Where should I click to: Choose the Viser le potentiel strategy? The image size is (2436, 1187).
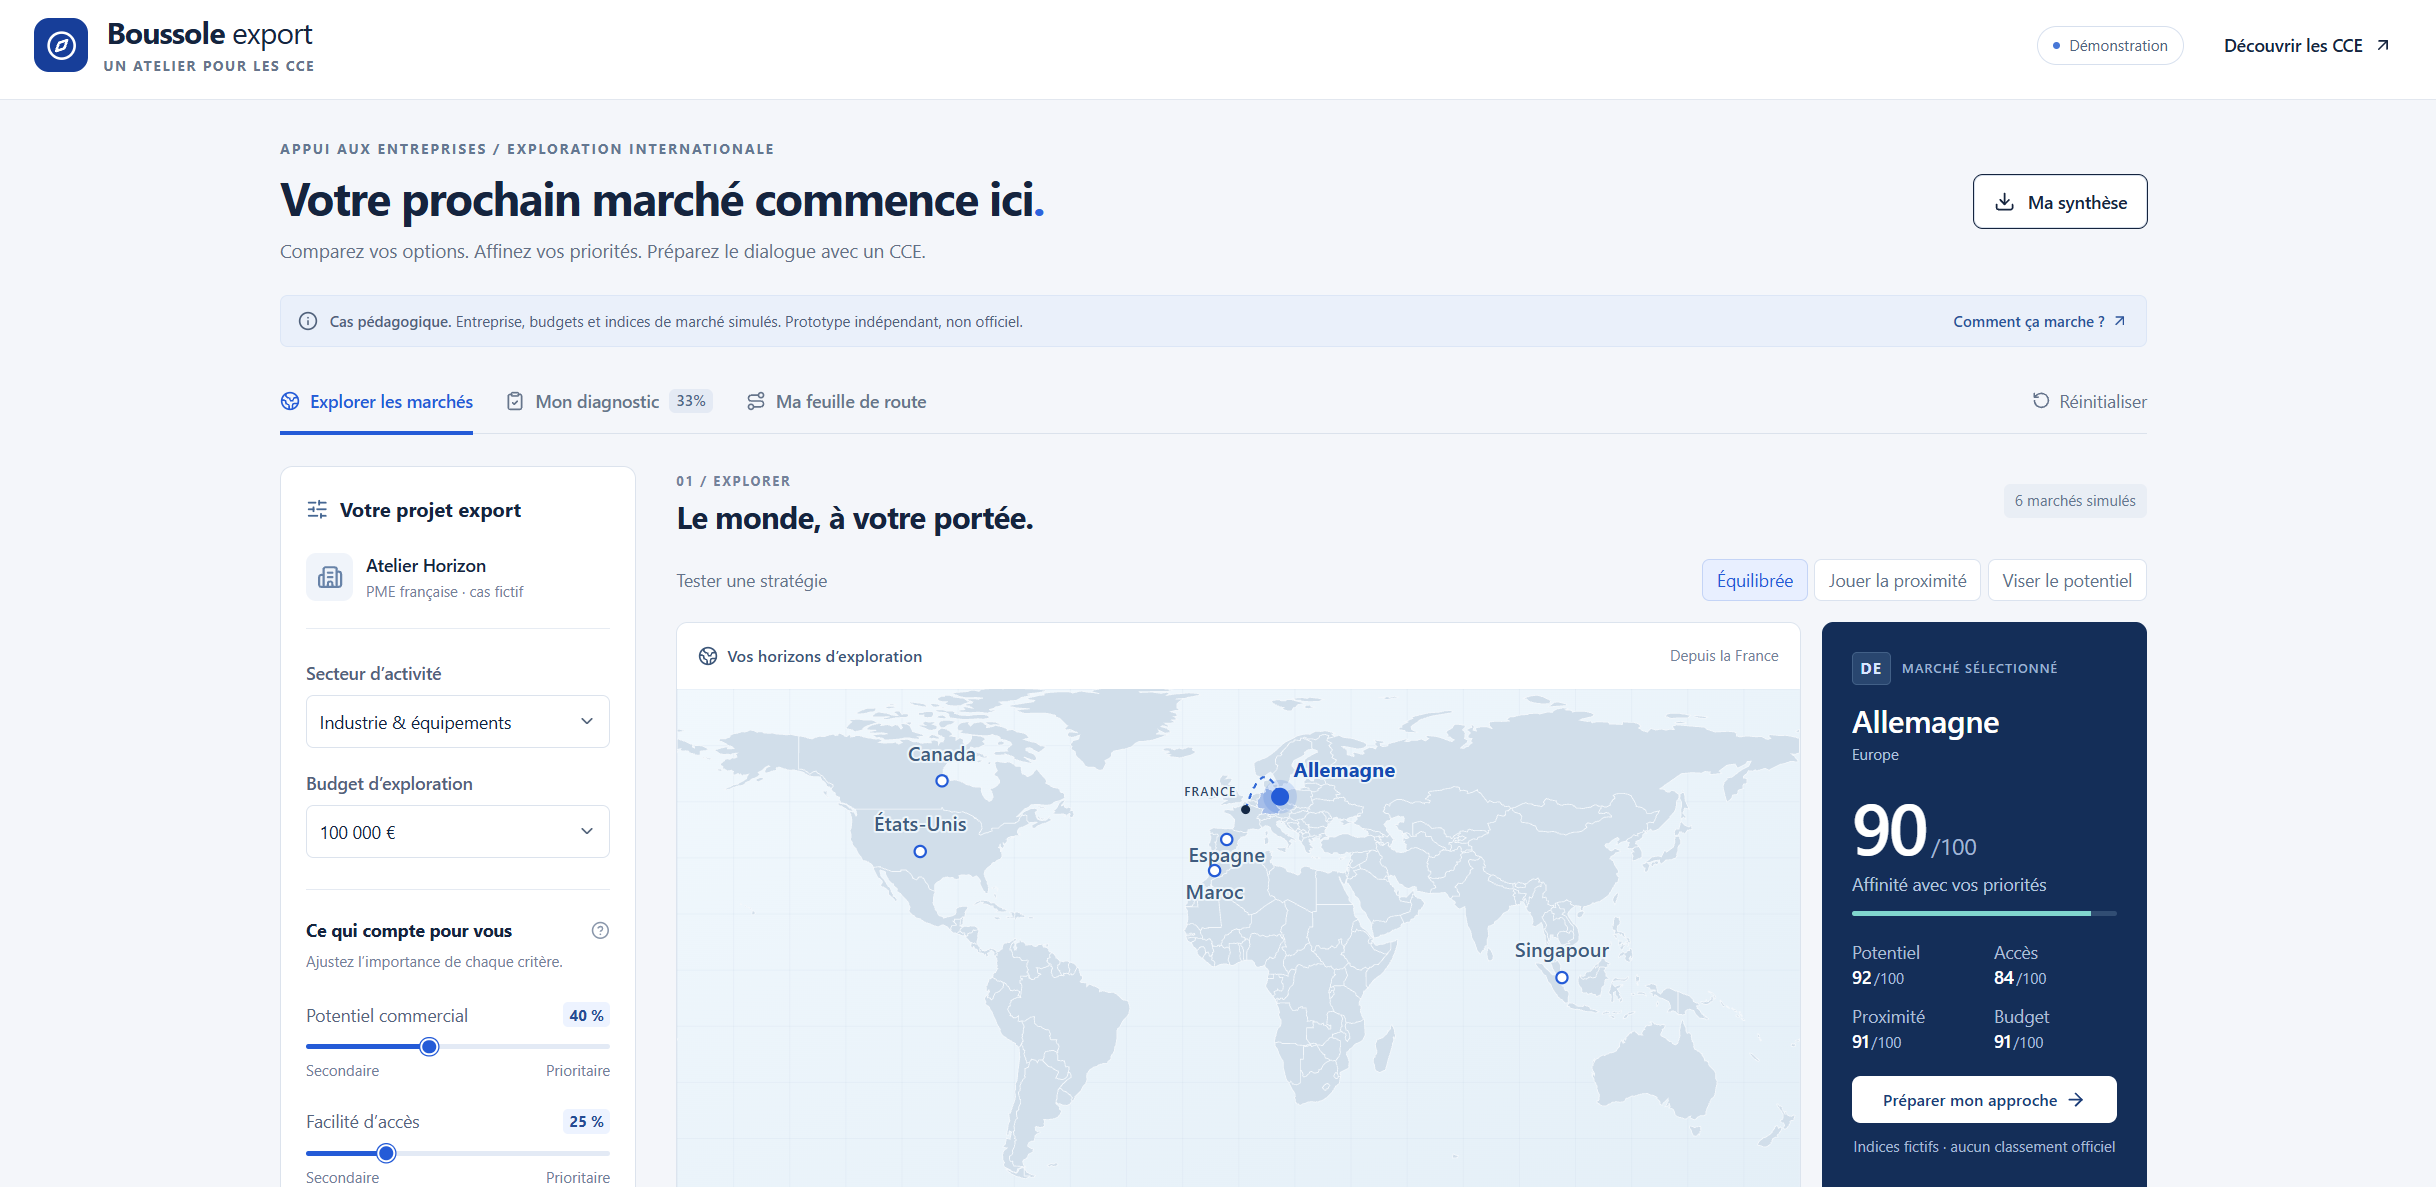[x=2067, y=580]
